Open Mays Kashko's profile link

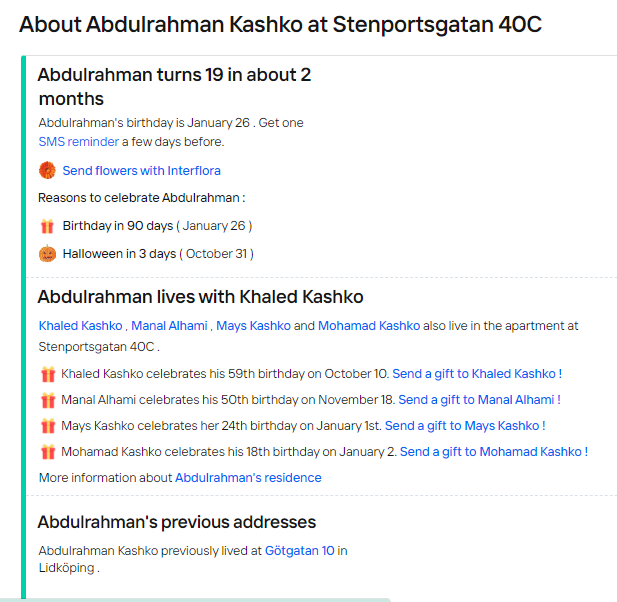pyautogui.click(x=253, y=326)
